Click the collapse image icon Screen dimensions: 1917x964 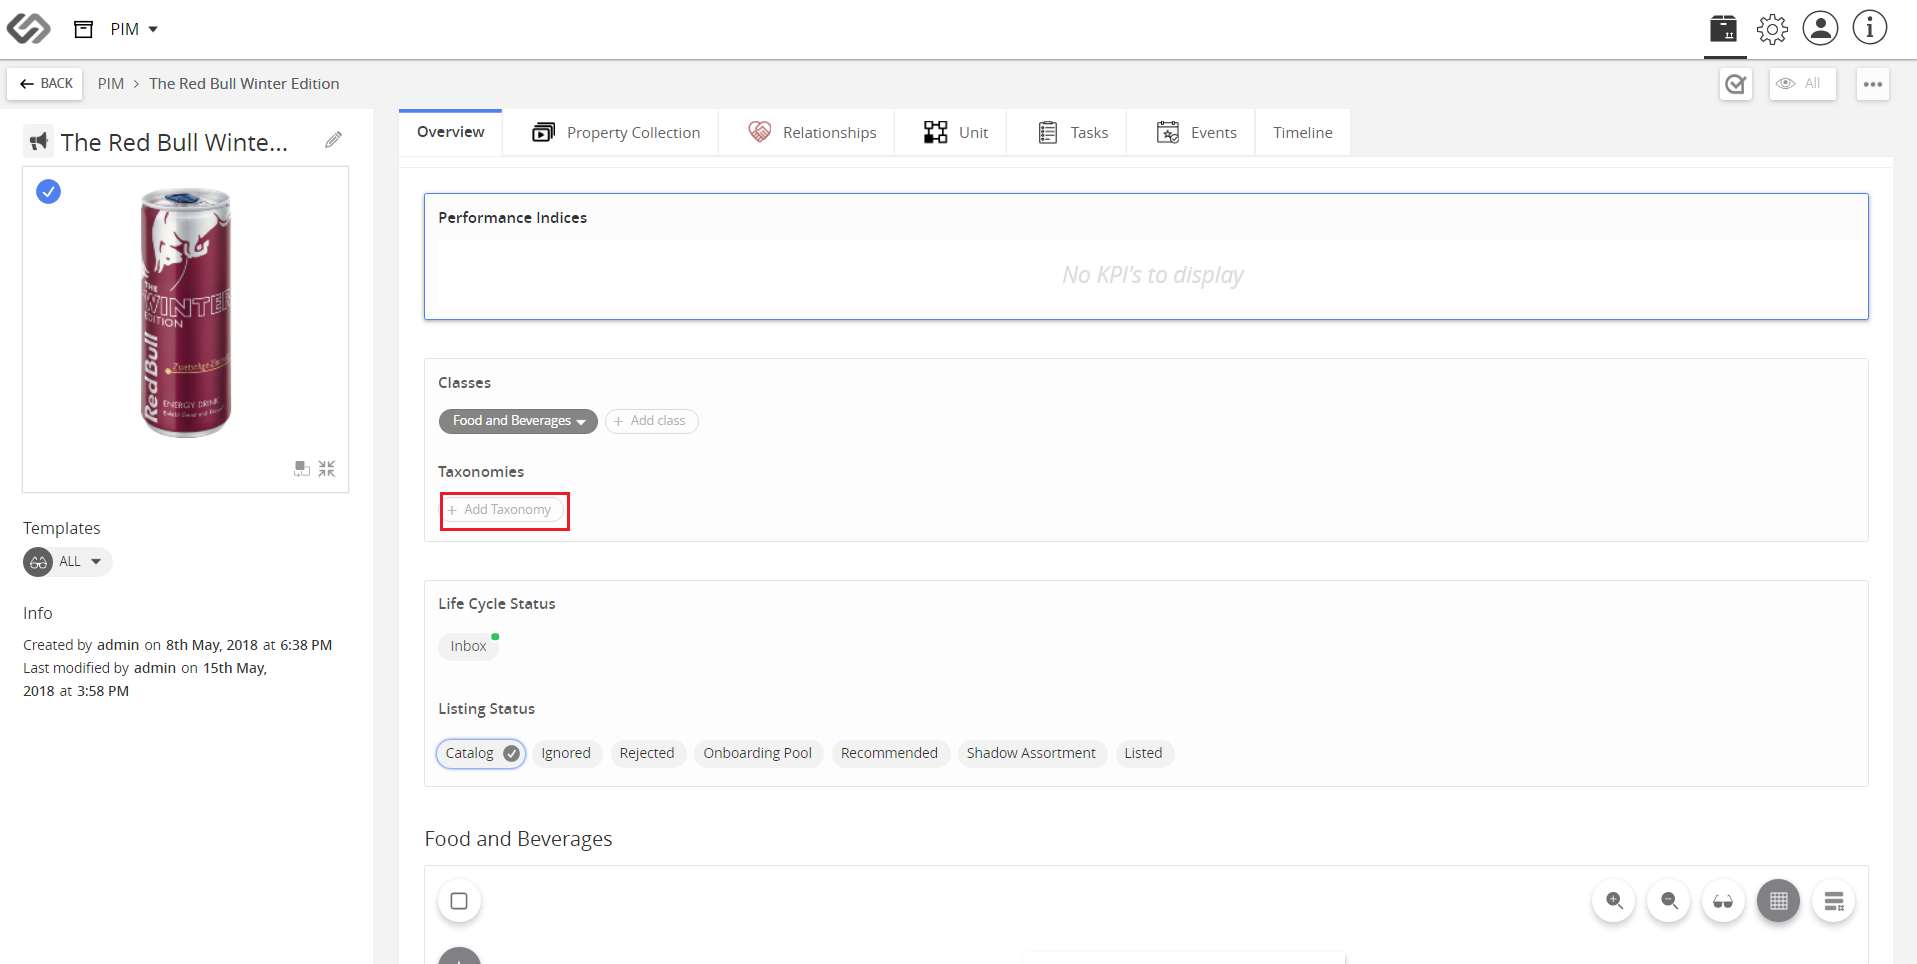[327, 468]
